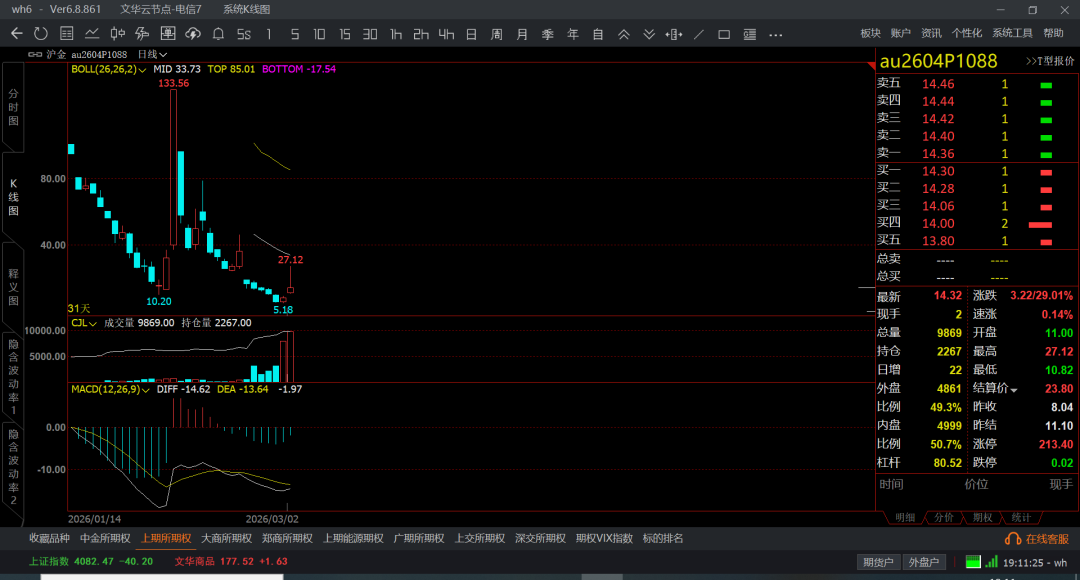Select 期权VIX指数 bottom tab

pyautogui.click(x=604, y=538)
